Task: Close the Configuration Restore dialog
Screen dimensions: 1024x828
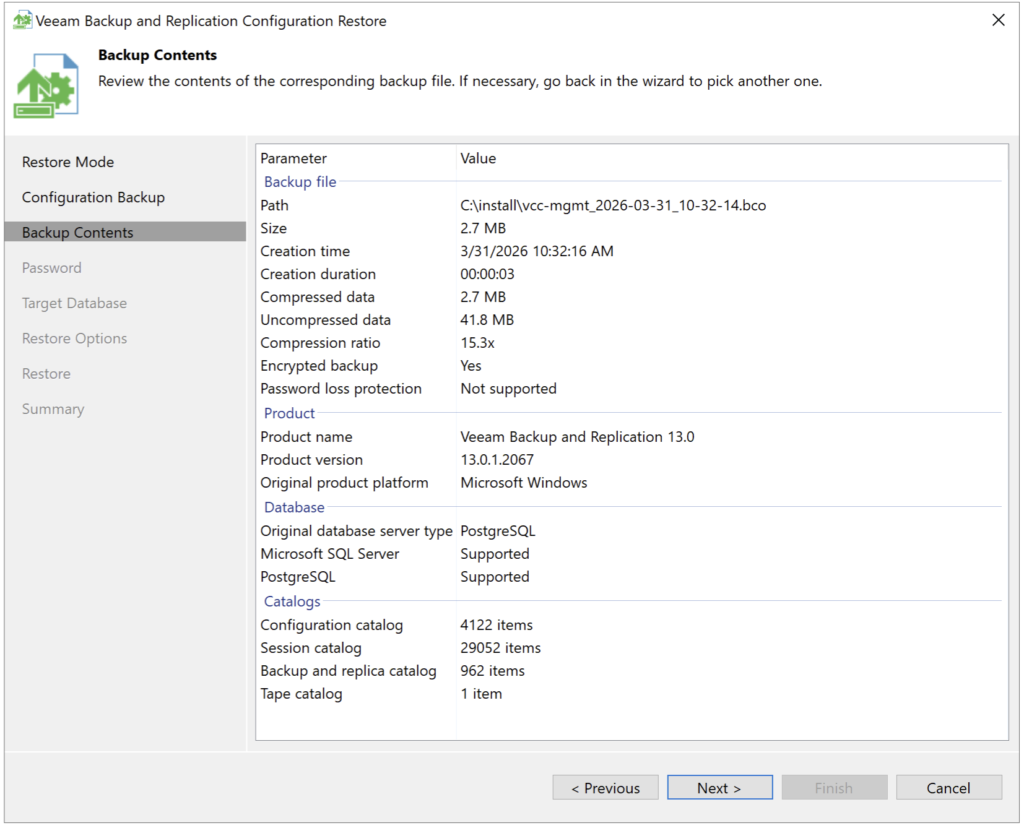Action: (998, 20)
